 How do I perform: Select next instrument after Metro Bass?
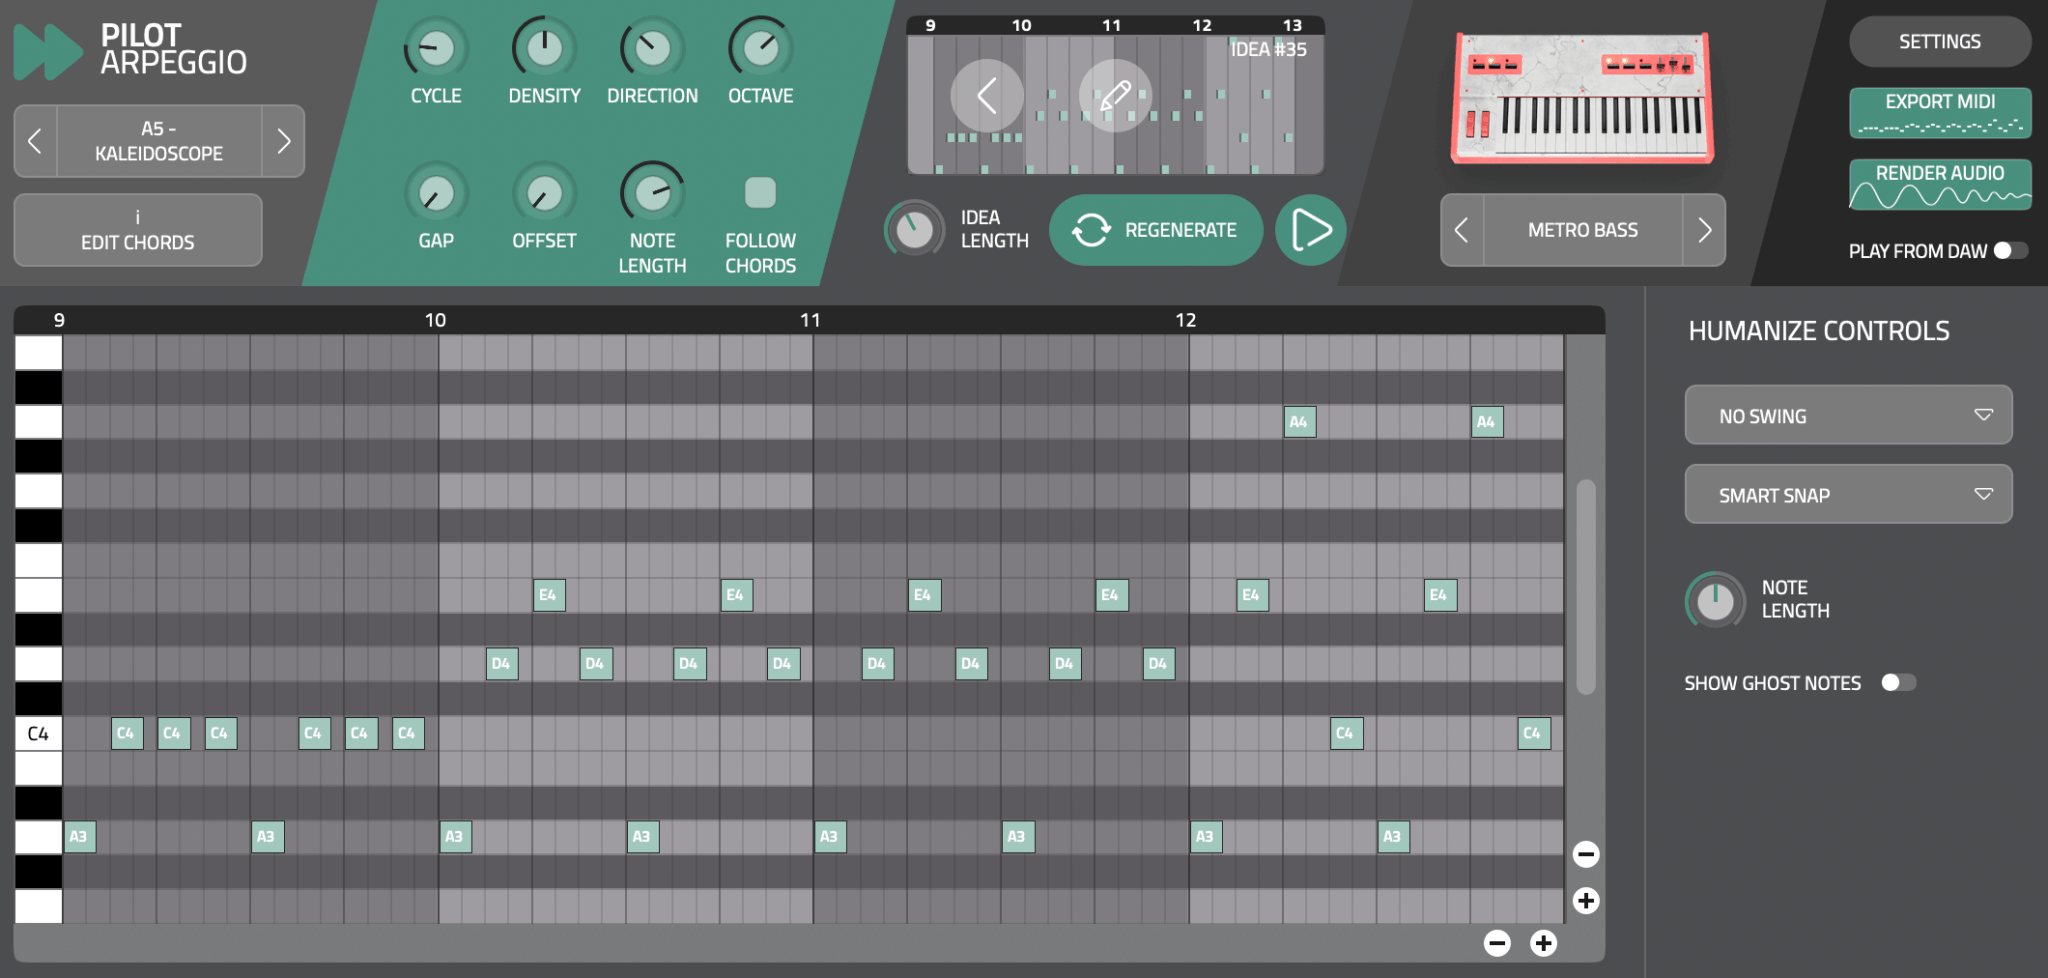1704,230
